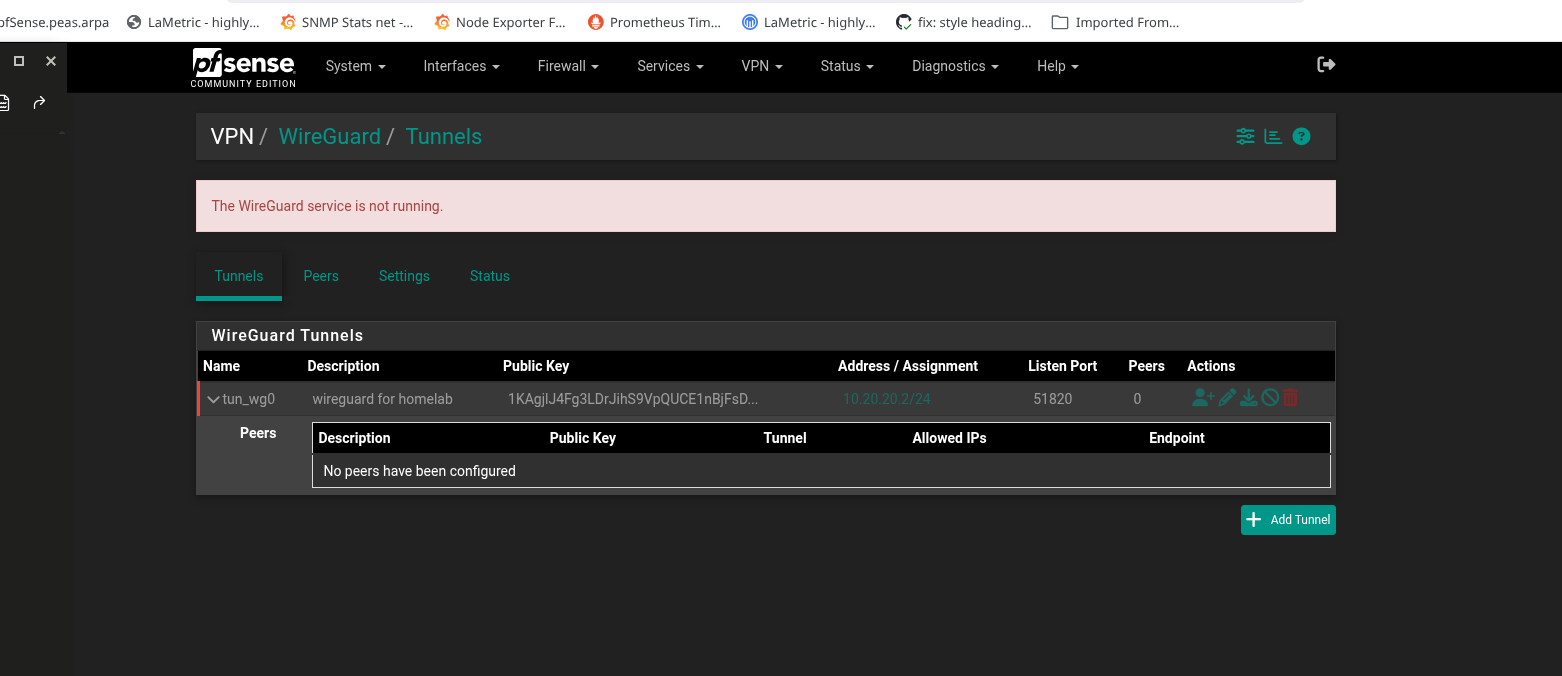Click the square restore icon in the left panel

point(18,61)
